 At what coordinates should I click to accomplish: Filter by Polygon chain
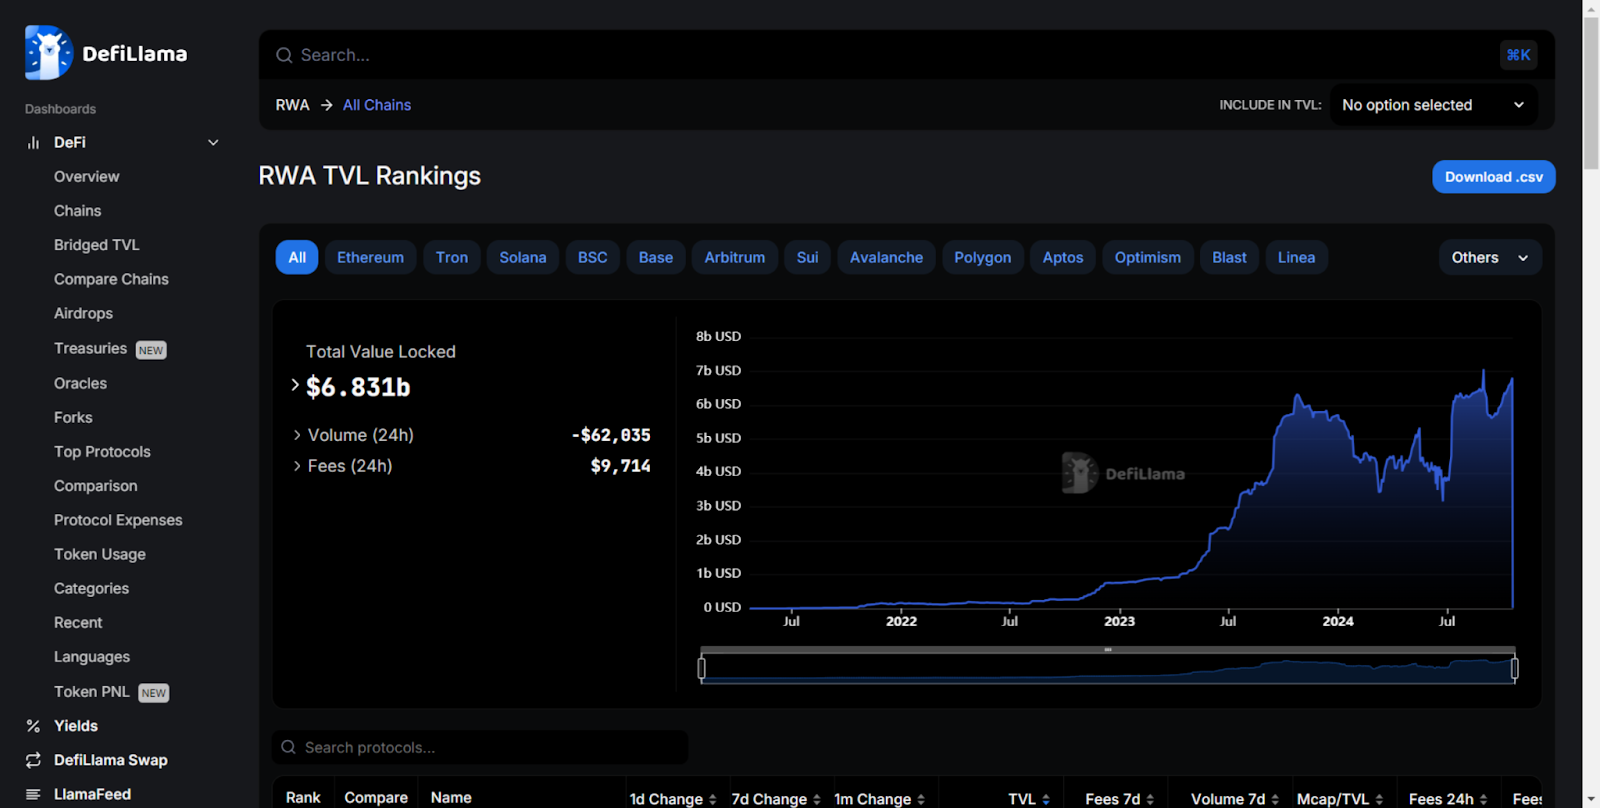point(983,257)
